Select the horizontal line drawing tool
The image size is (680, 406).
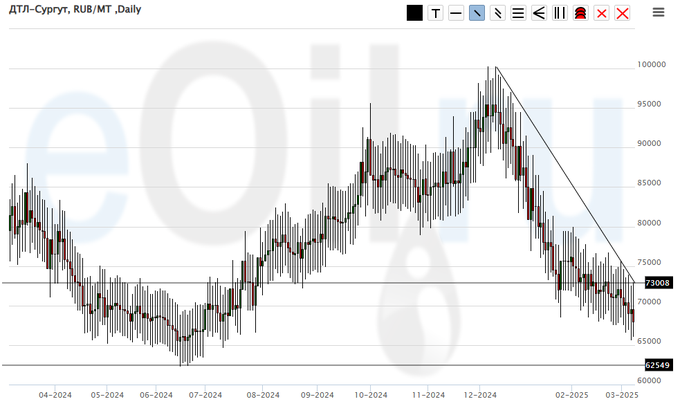click(x=456, y=13)
